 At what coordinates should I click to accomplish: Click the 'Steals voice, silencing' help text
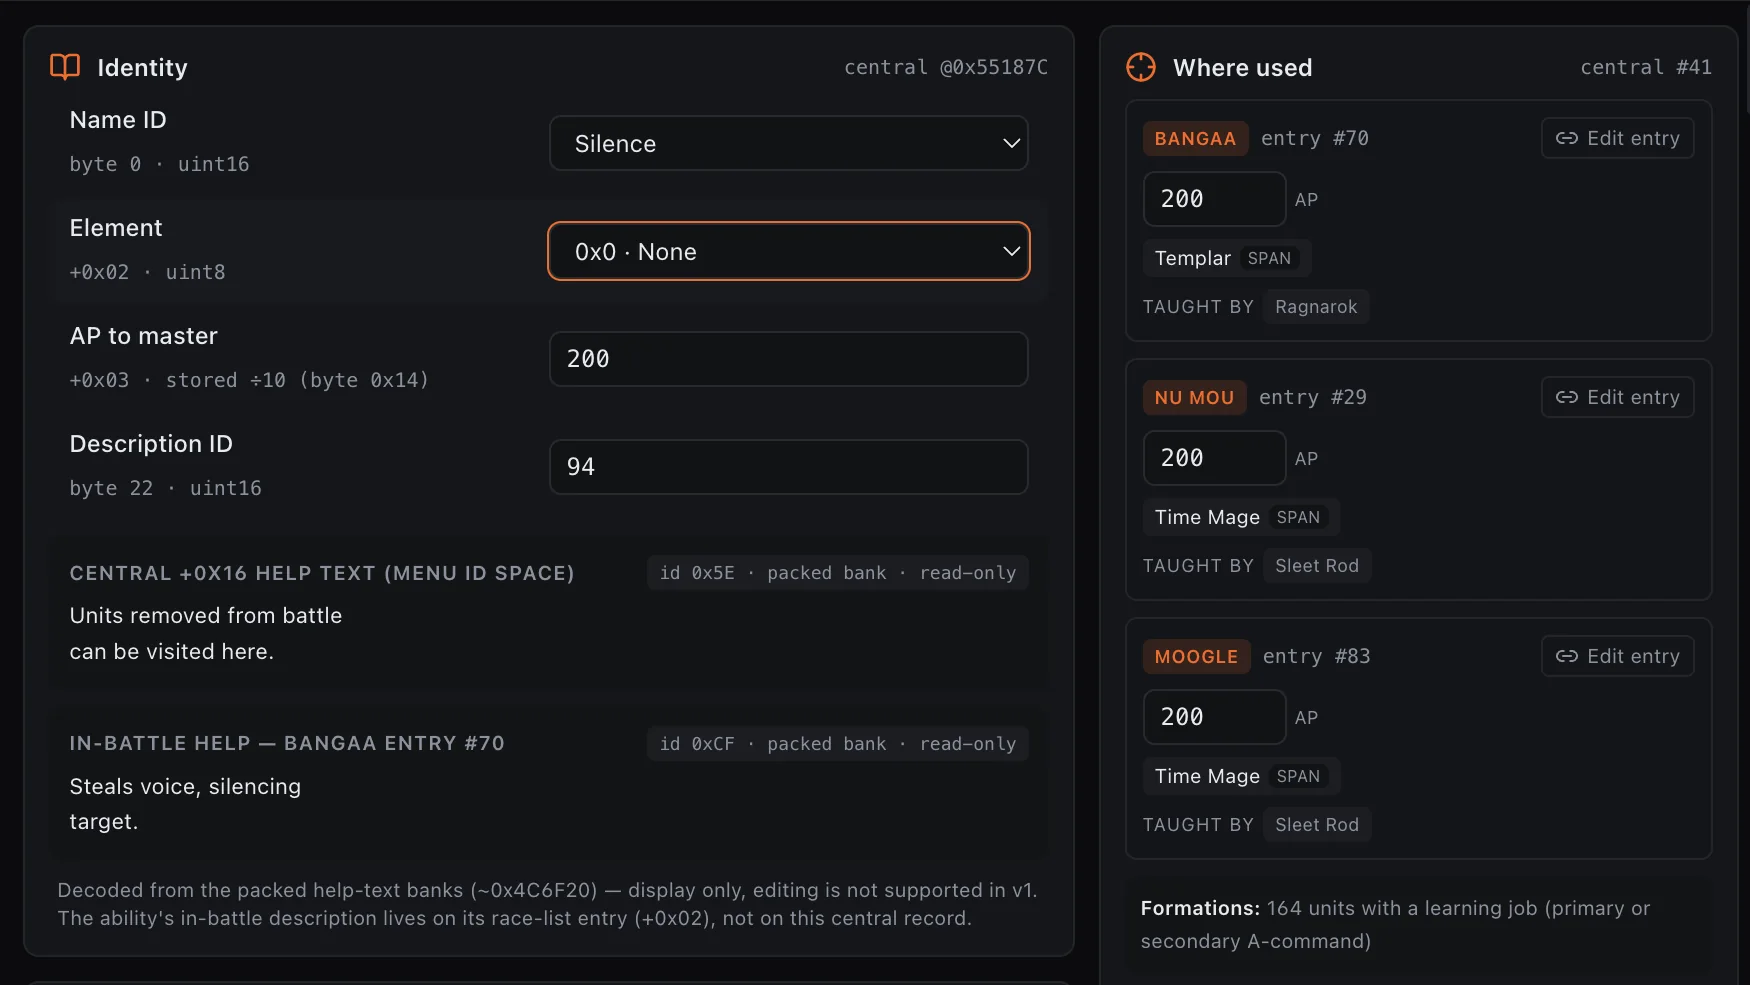[x=185, y=804]
